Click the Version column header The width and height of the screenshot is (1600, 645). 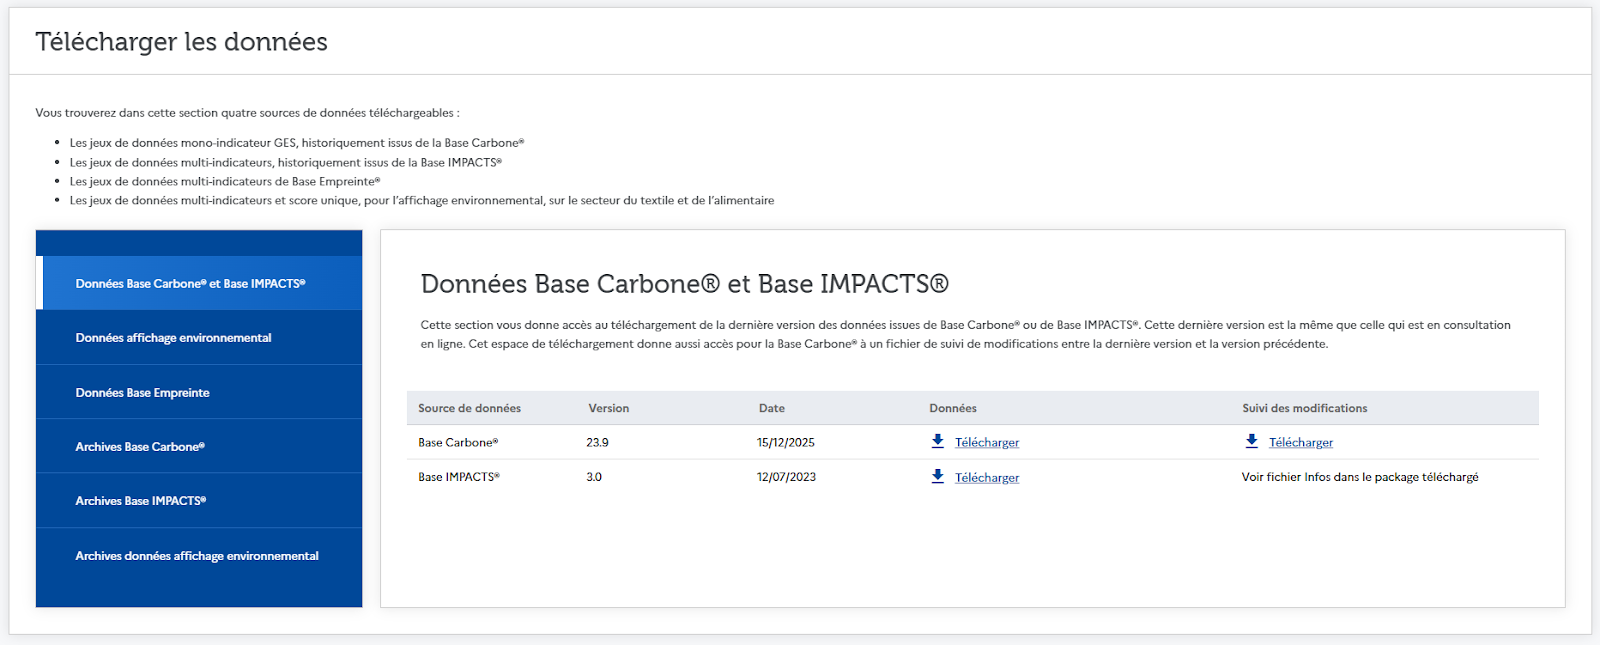(609, 408)
